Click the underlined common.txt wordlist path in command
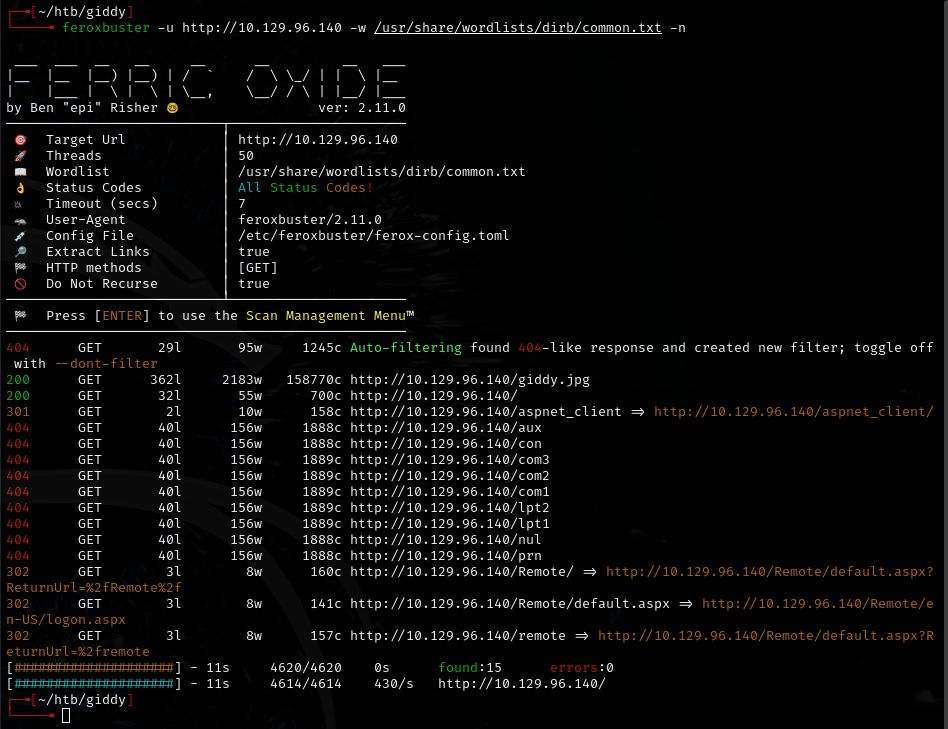948x729 pixels. coord(517,28)
